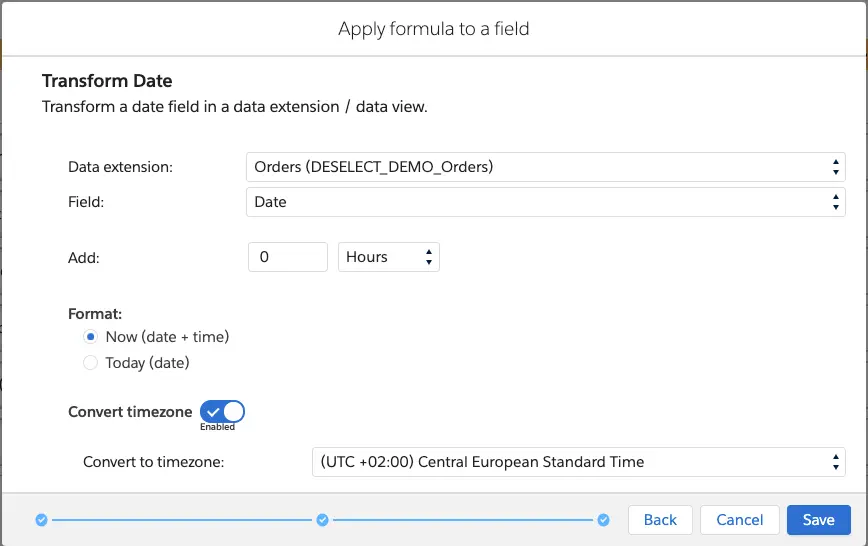Focus the Add amount input field
Image resolution: width=868 pixels, height=546 pixels.
287,257
